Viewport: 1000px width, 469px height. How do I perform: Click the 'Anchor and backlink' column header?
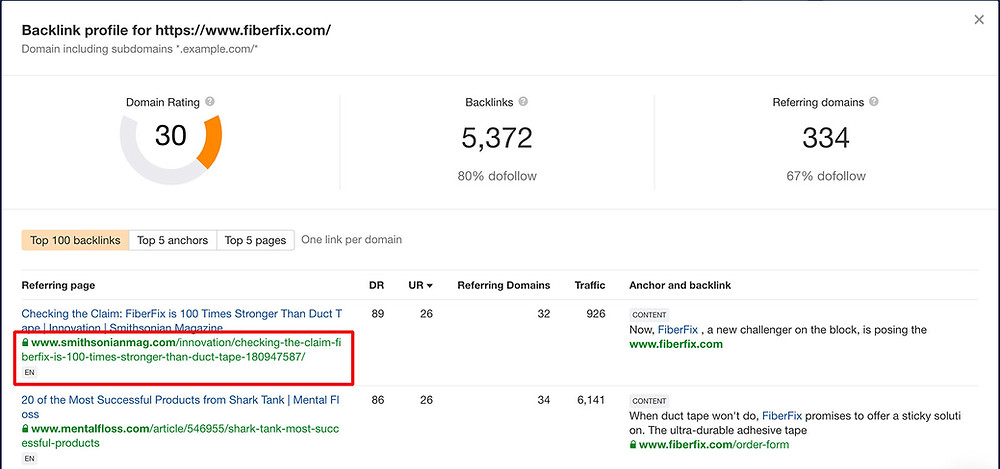coord(680,285)
